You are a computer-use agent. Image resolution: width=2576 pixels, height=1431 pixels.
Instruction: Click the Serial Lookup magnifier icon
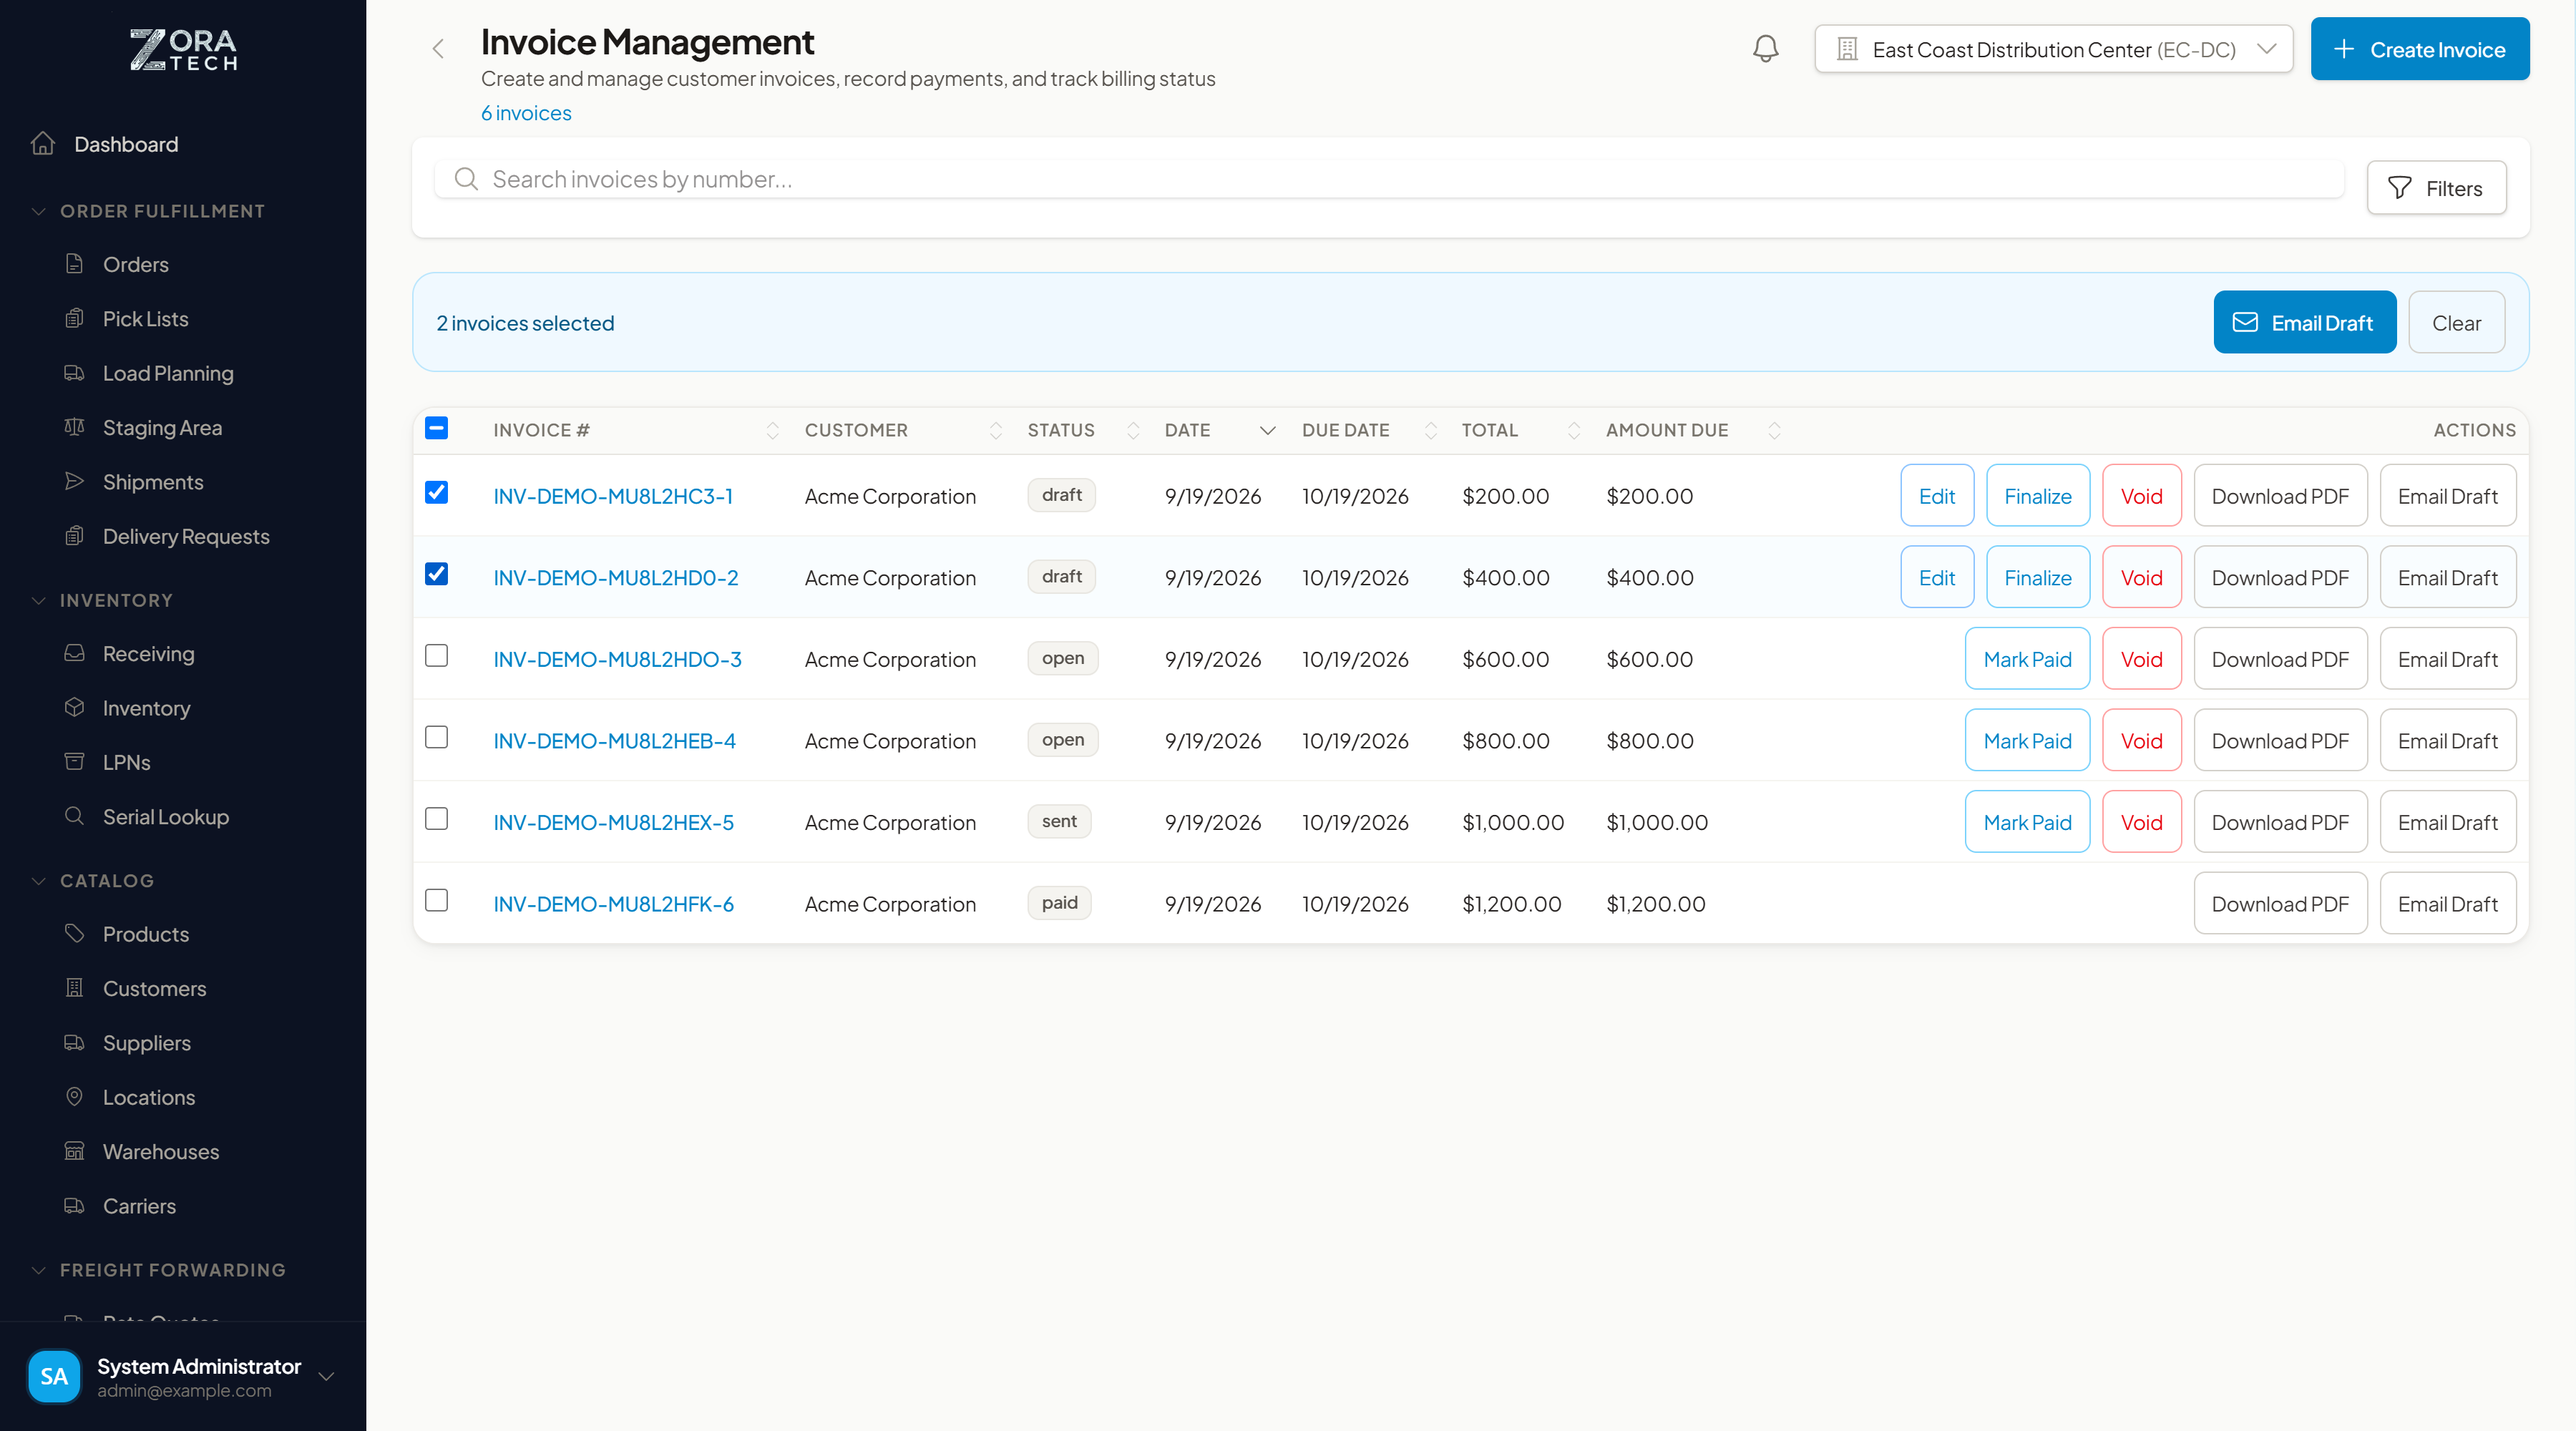click(74, 816)
